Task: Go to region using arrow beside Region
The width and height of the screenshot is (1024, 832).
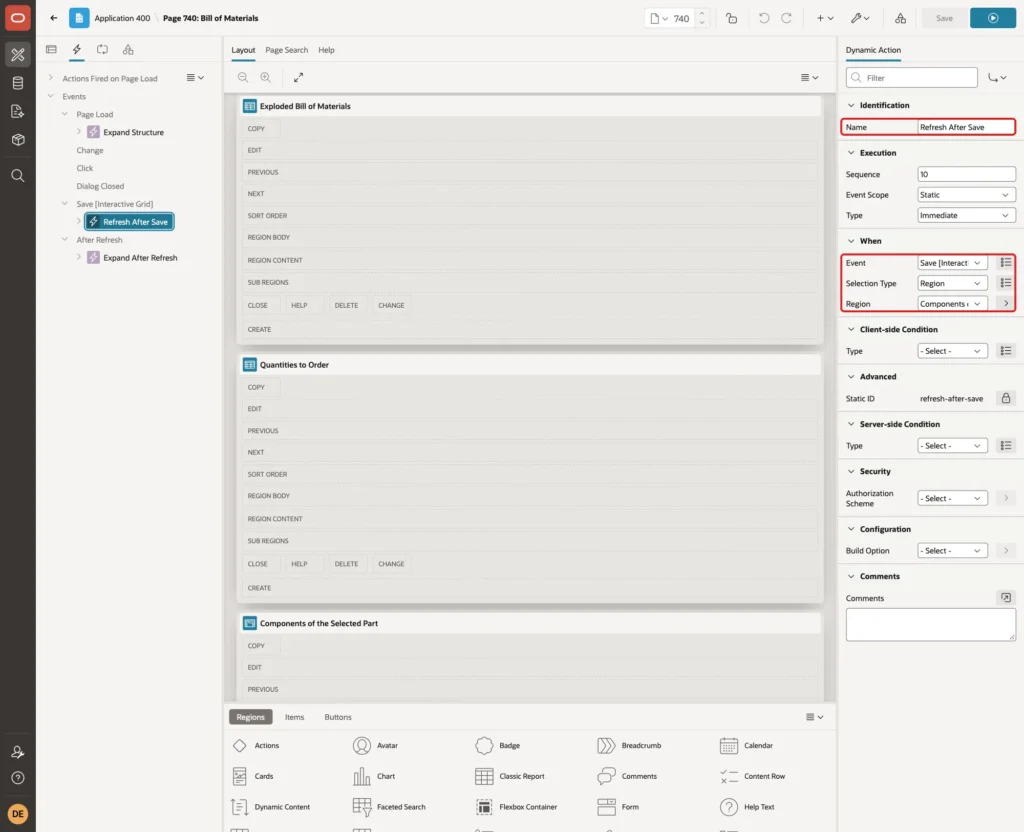Action: 1005,304
